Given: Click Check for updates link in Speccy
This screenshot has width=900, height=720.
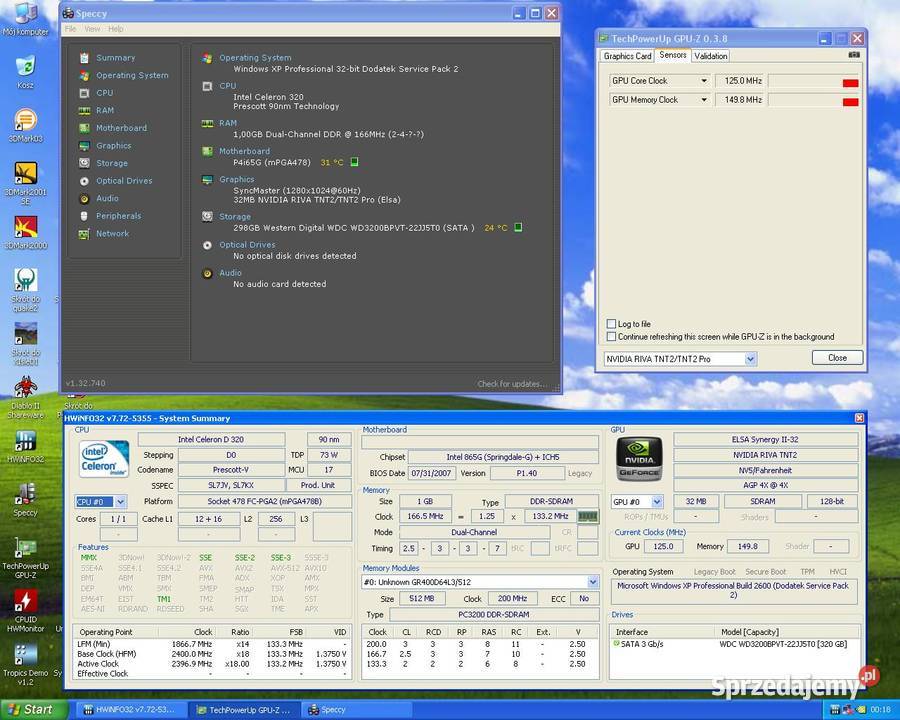Looking at the screenshot, I should pos(511,384).
